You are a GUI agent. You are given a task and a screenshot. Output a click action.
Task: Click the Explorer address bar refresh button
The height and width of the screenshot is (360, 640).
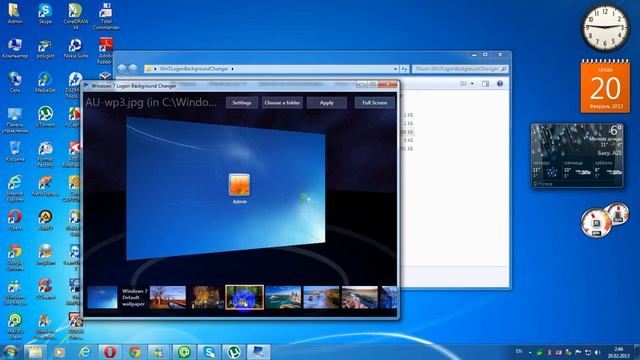(x=404, y=69)
